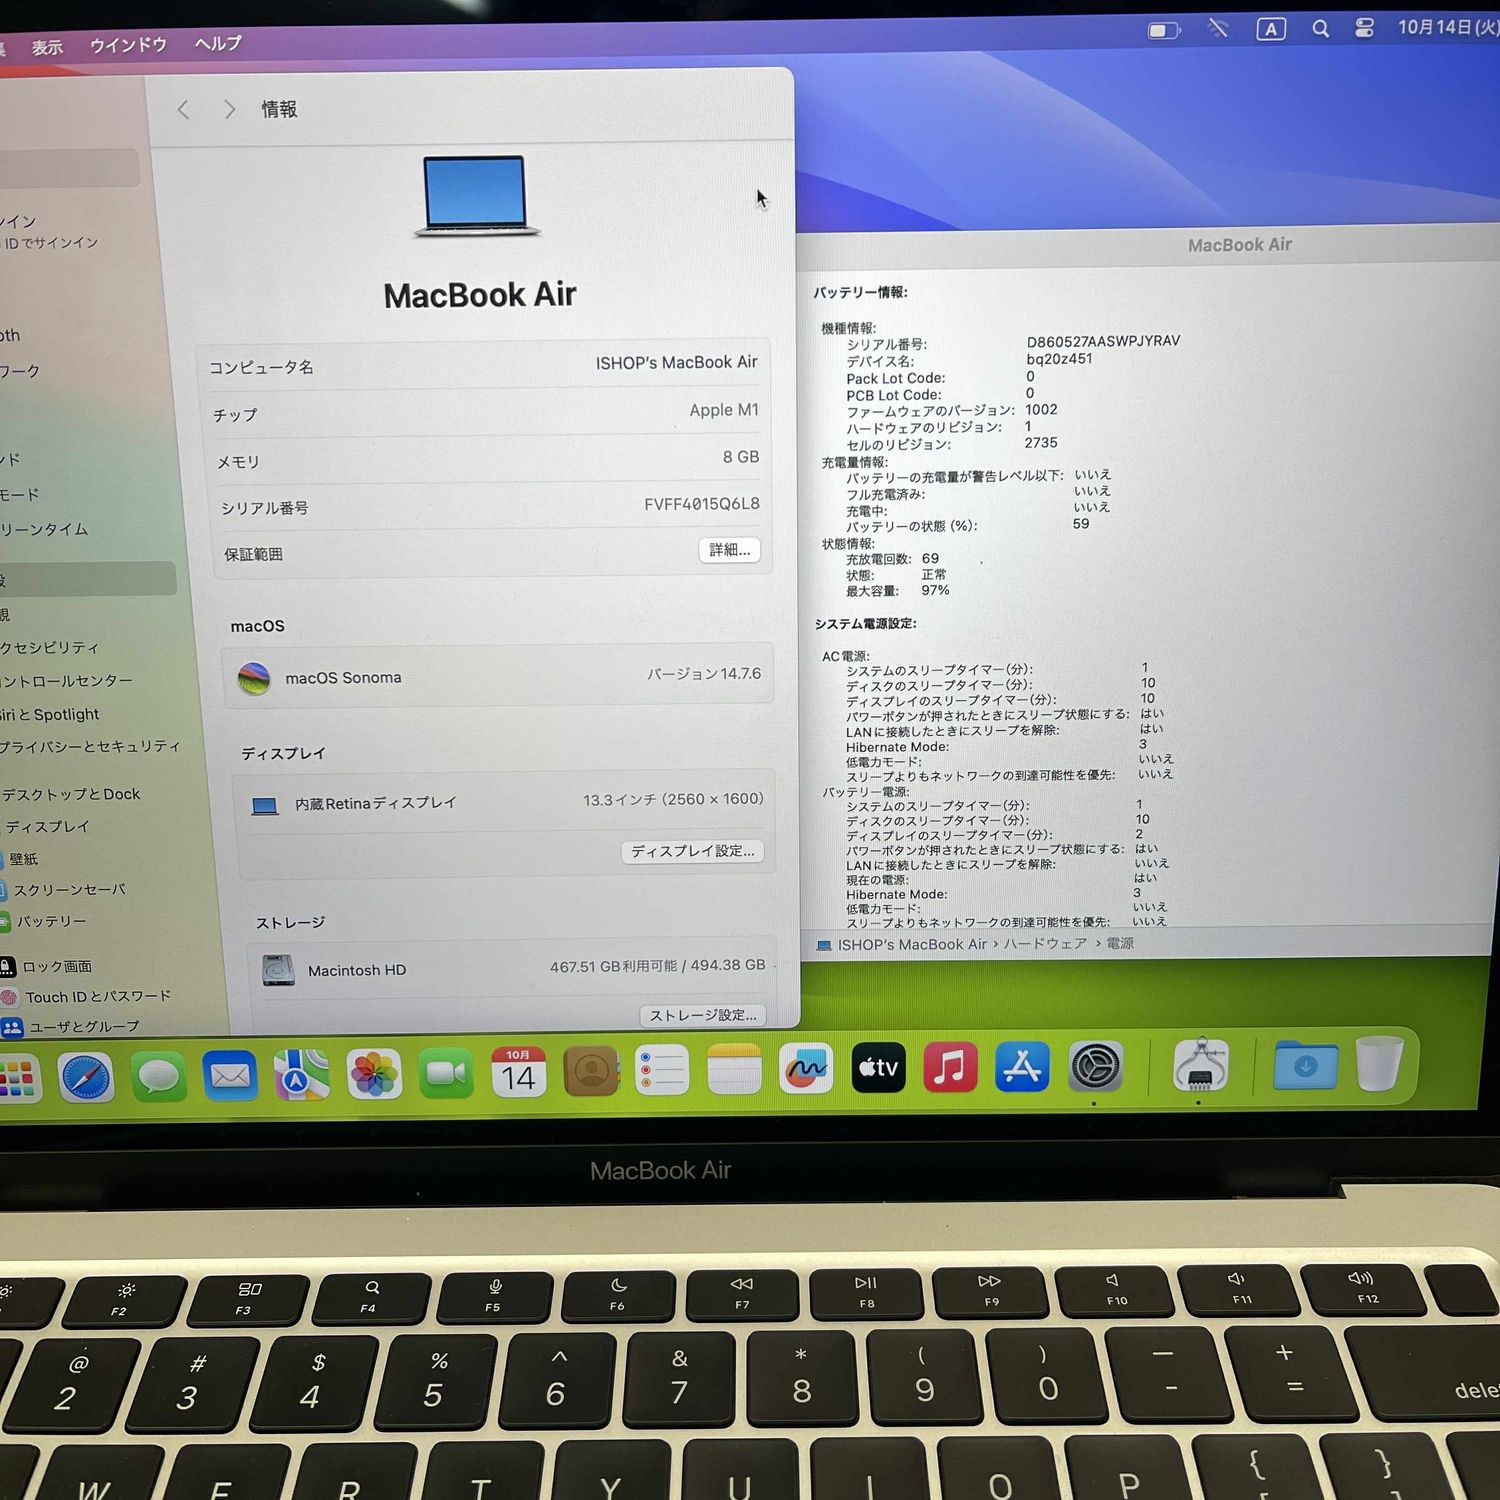Click the ディスプレイ設定... button
Image resolution: width=1500 pixels, height=1500 pixels.
[692, 851]
